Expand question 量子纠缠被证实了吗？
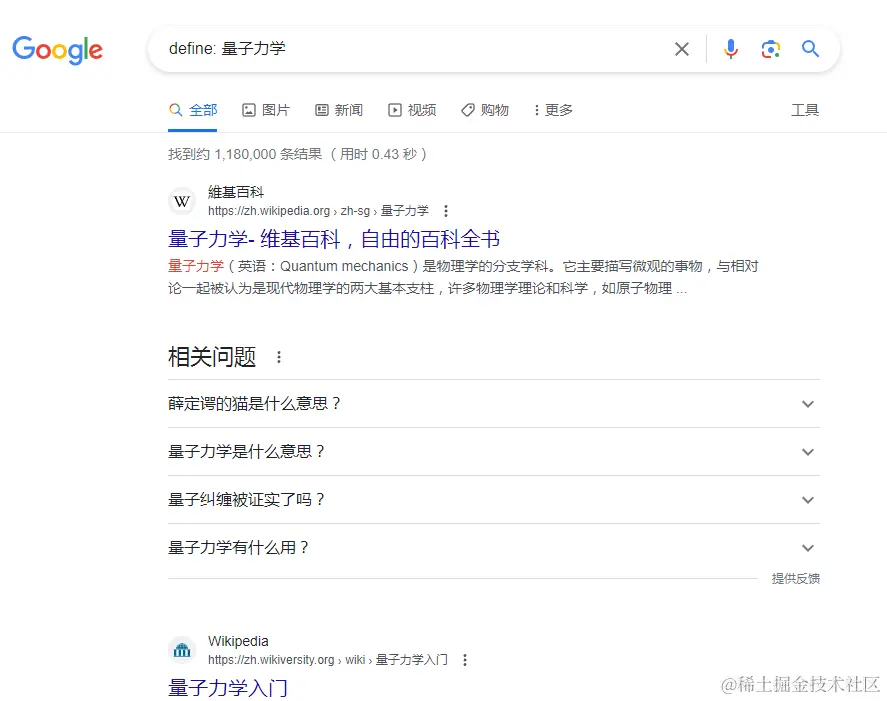 click(493, 500)
